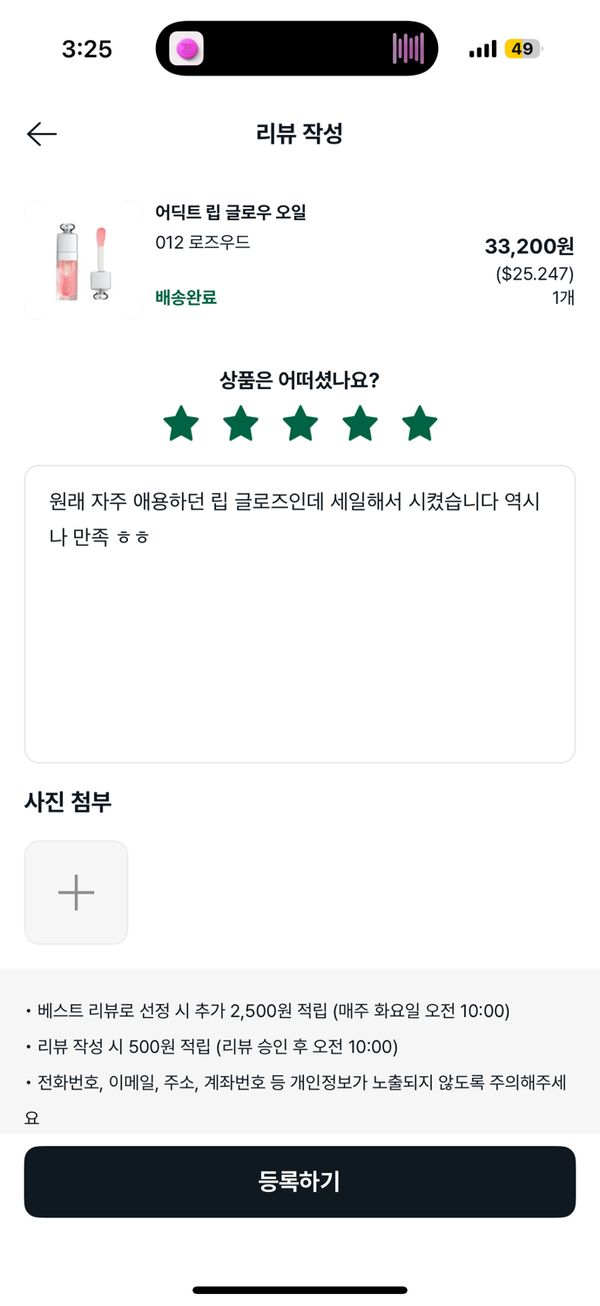Image resolution: width=600 pixels, height=1306 pixels.
Task: Rate the product three stars
Action: (300, 424)
